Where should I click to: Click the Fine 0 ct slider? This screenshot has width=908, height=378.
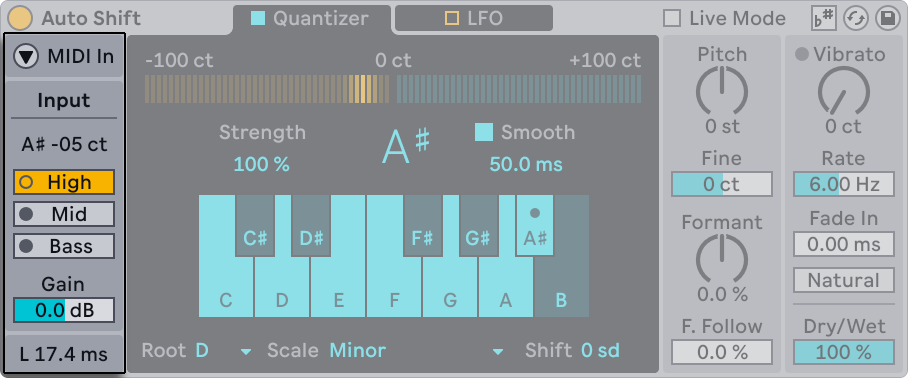click(722, 184)
